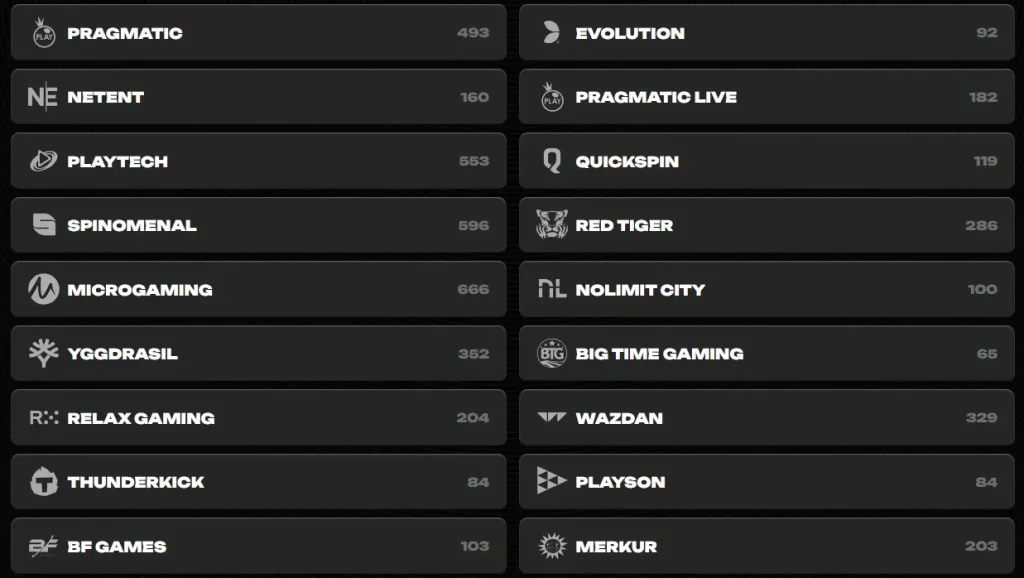Choose Pragmatic Live from providers list
The height and width of the screenshot is (578, 1024).
[x=767, y=97]
